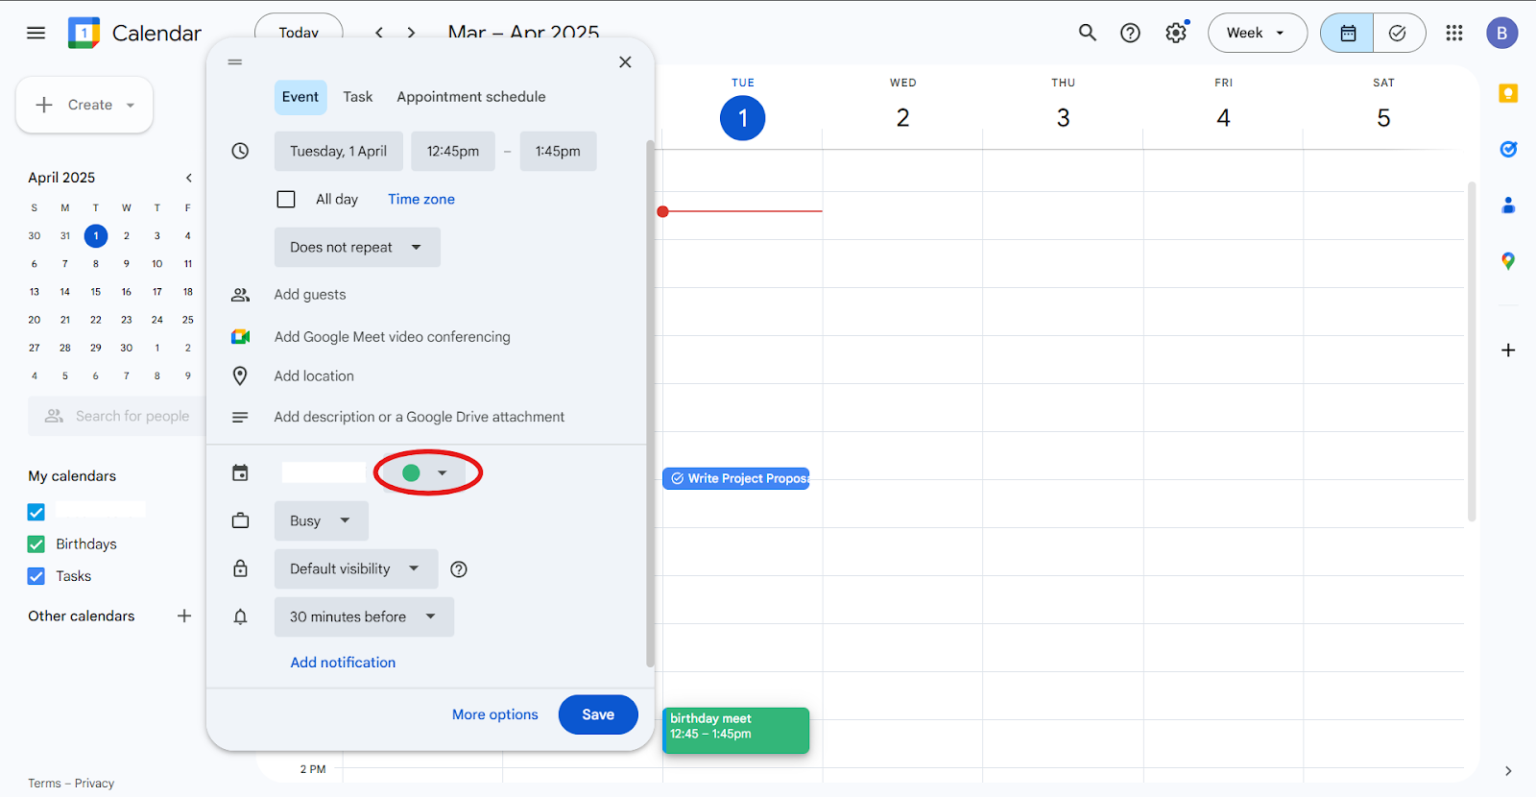
Task: Open the Does not repeat dropdown
Action: (x=357, y=247)
